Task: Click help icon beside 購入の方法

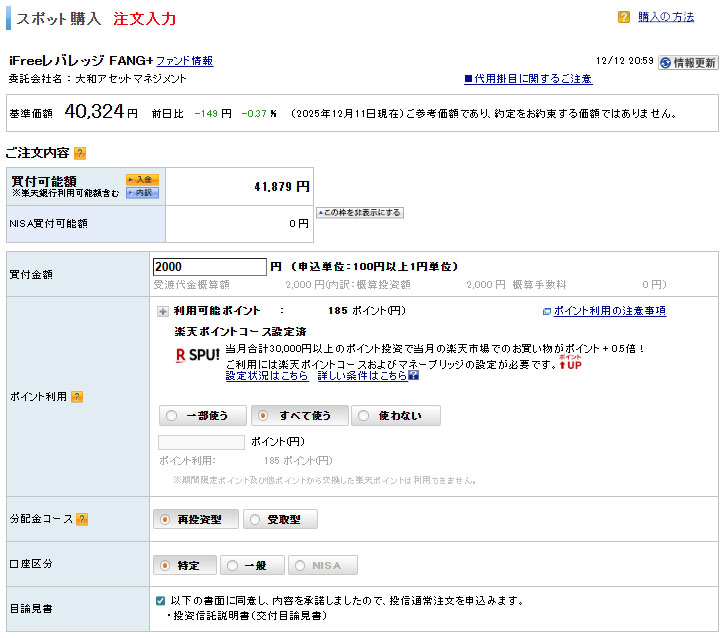Action: (x=624, y=17)
